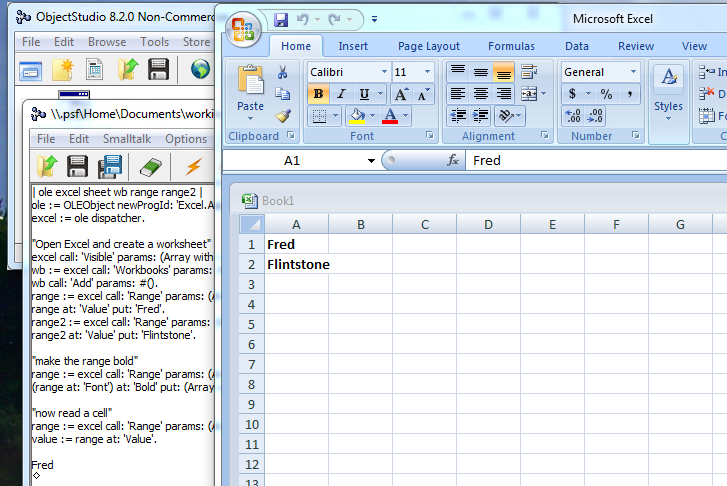727x486 pixels.
Task: Increase indent in Alignment group
Action: pyautogui.click(x=481, y=115)
